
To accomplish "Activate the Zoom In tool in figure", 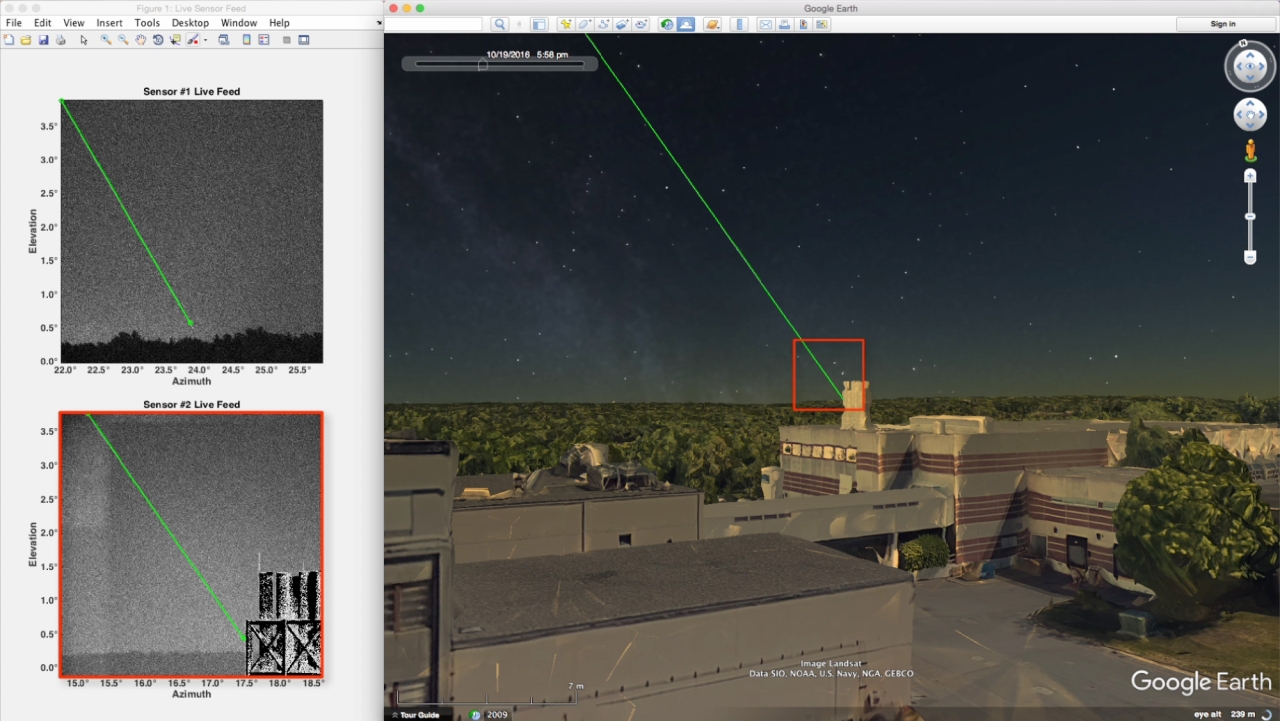I will pyautogui.click(x=106, y=40).
